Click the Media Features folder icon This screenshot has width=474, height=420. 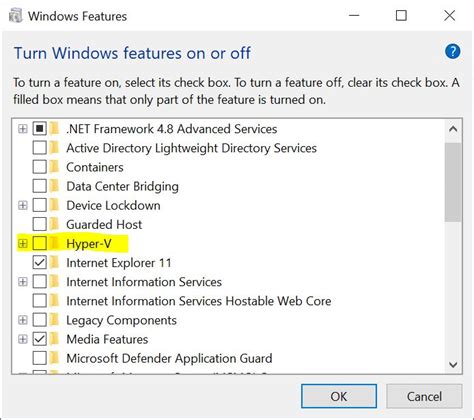click(x=54, y=339)
